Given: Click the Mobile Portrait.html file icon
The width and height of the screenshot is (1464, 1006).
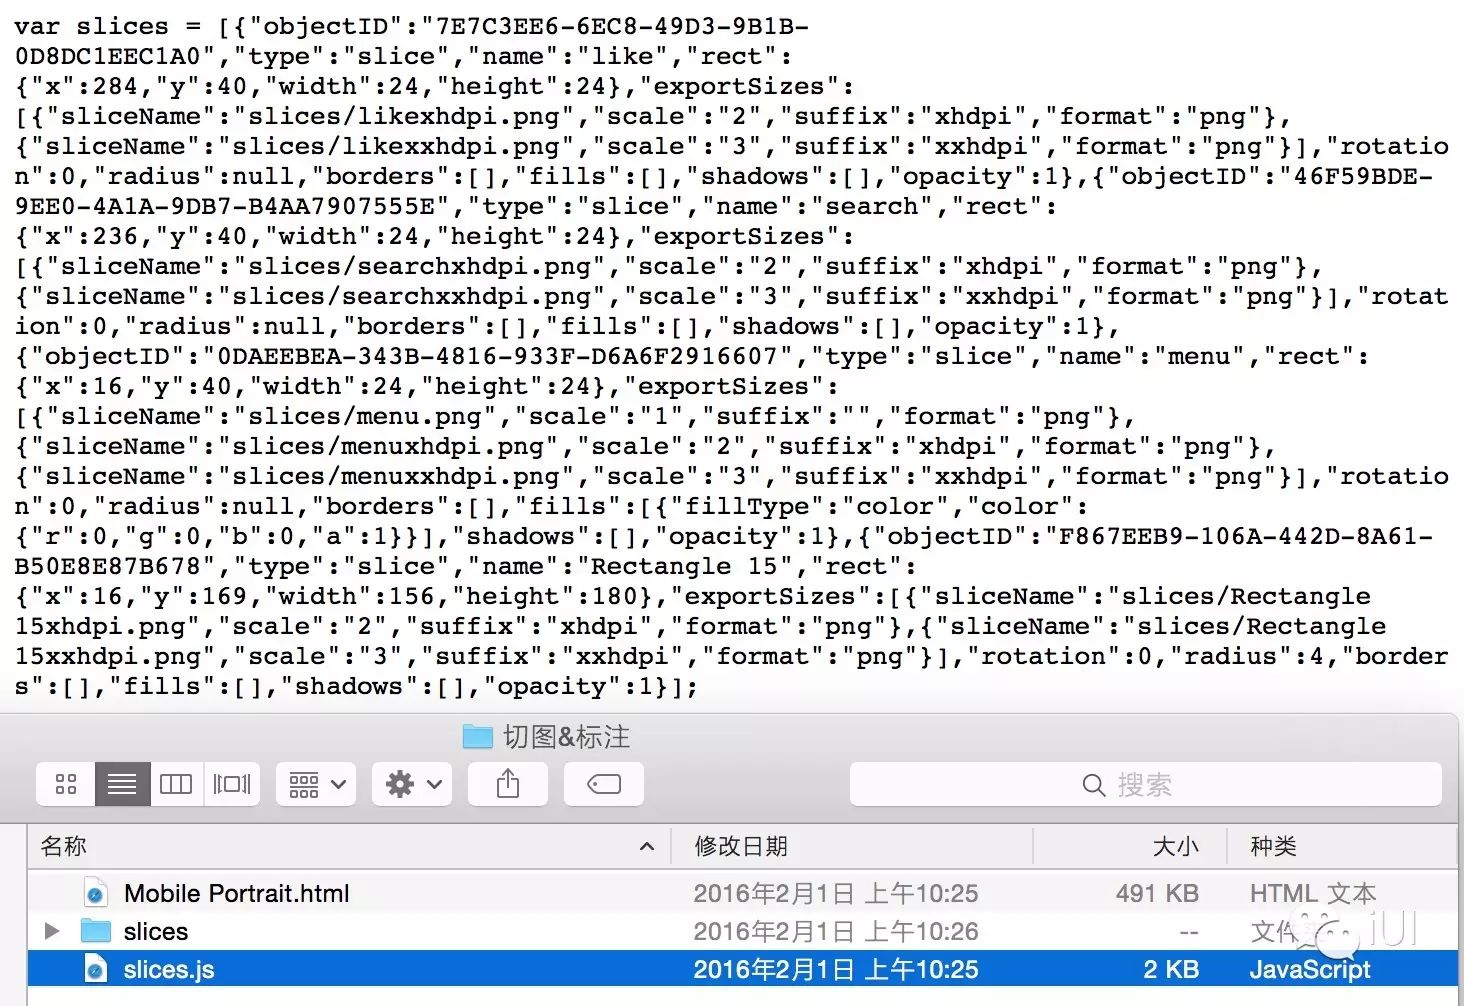Looking at the screenshot, I should click(x=95, y=893).
